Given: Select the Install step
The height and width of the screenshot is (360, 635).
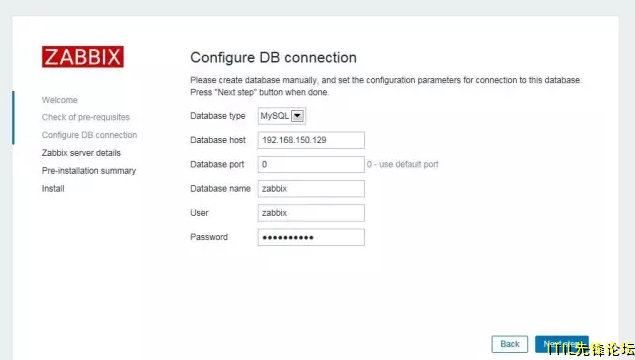Looking at the screenshot, I should [x=53, y=189].
